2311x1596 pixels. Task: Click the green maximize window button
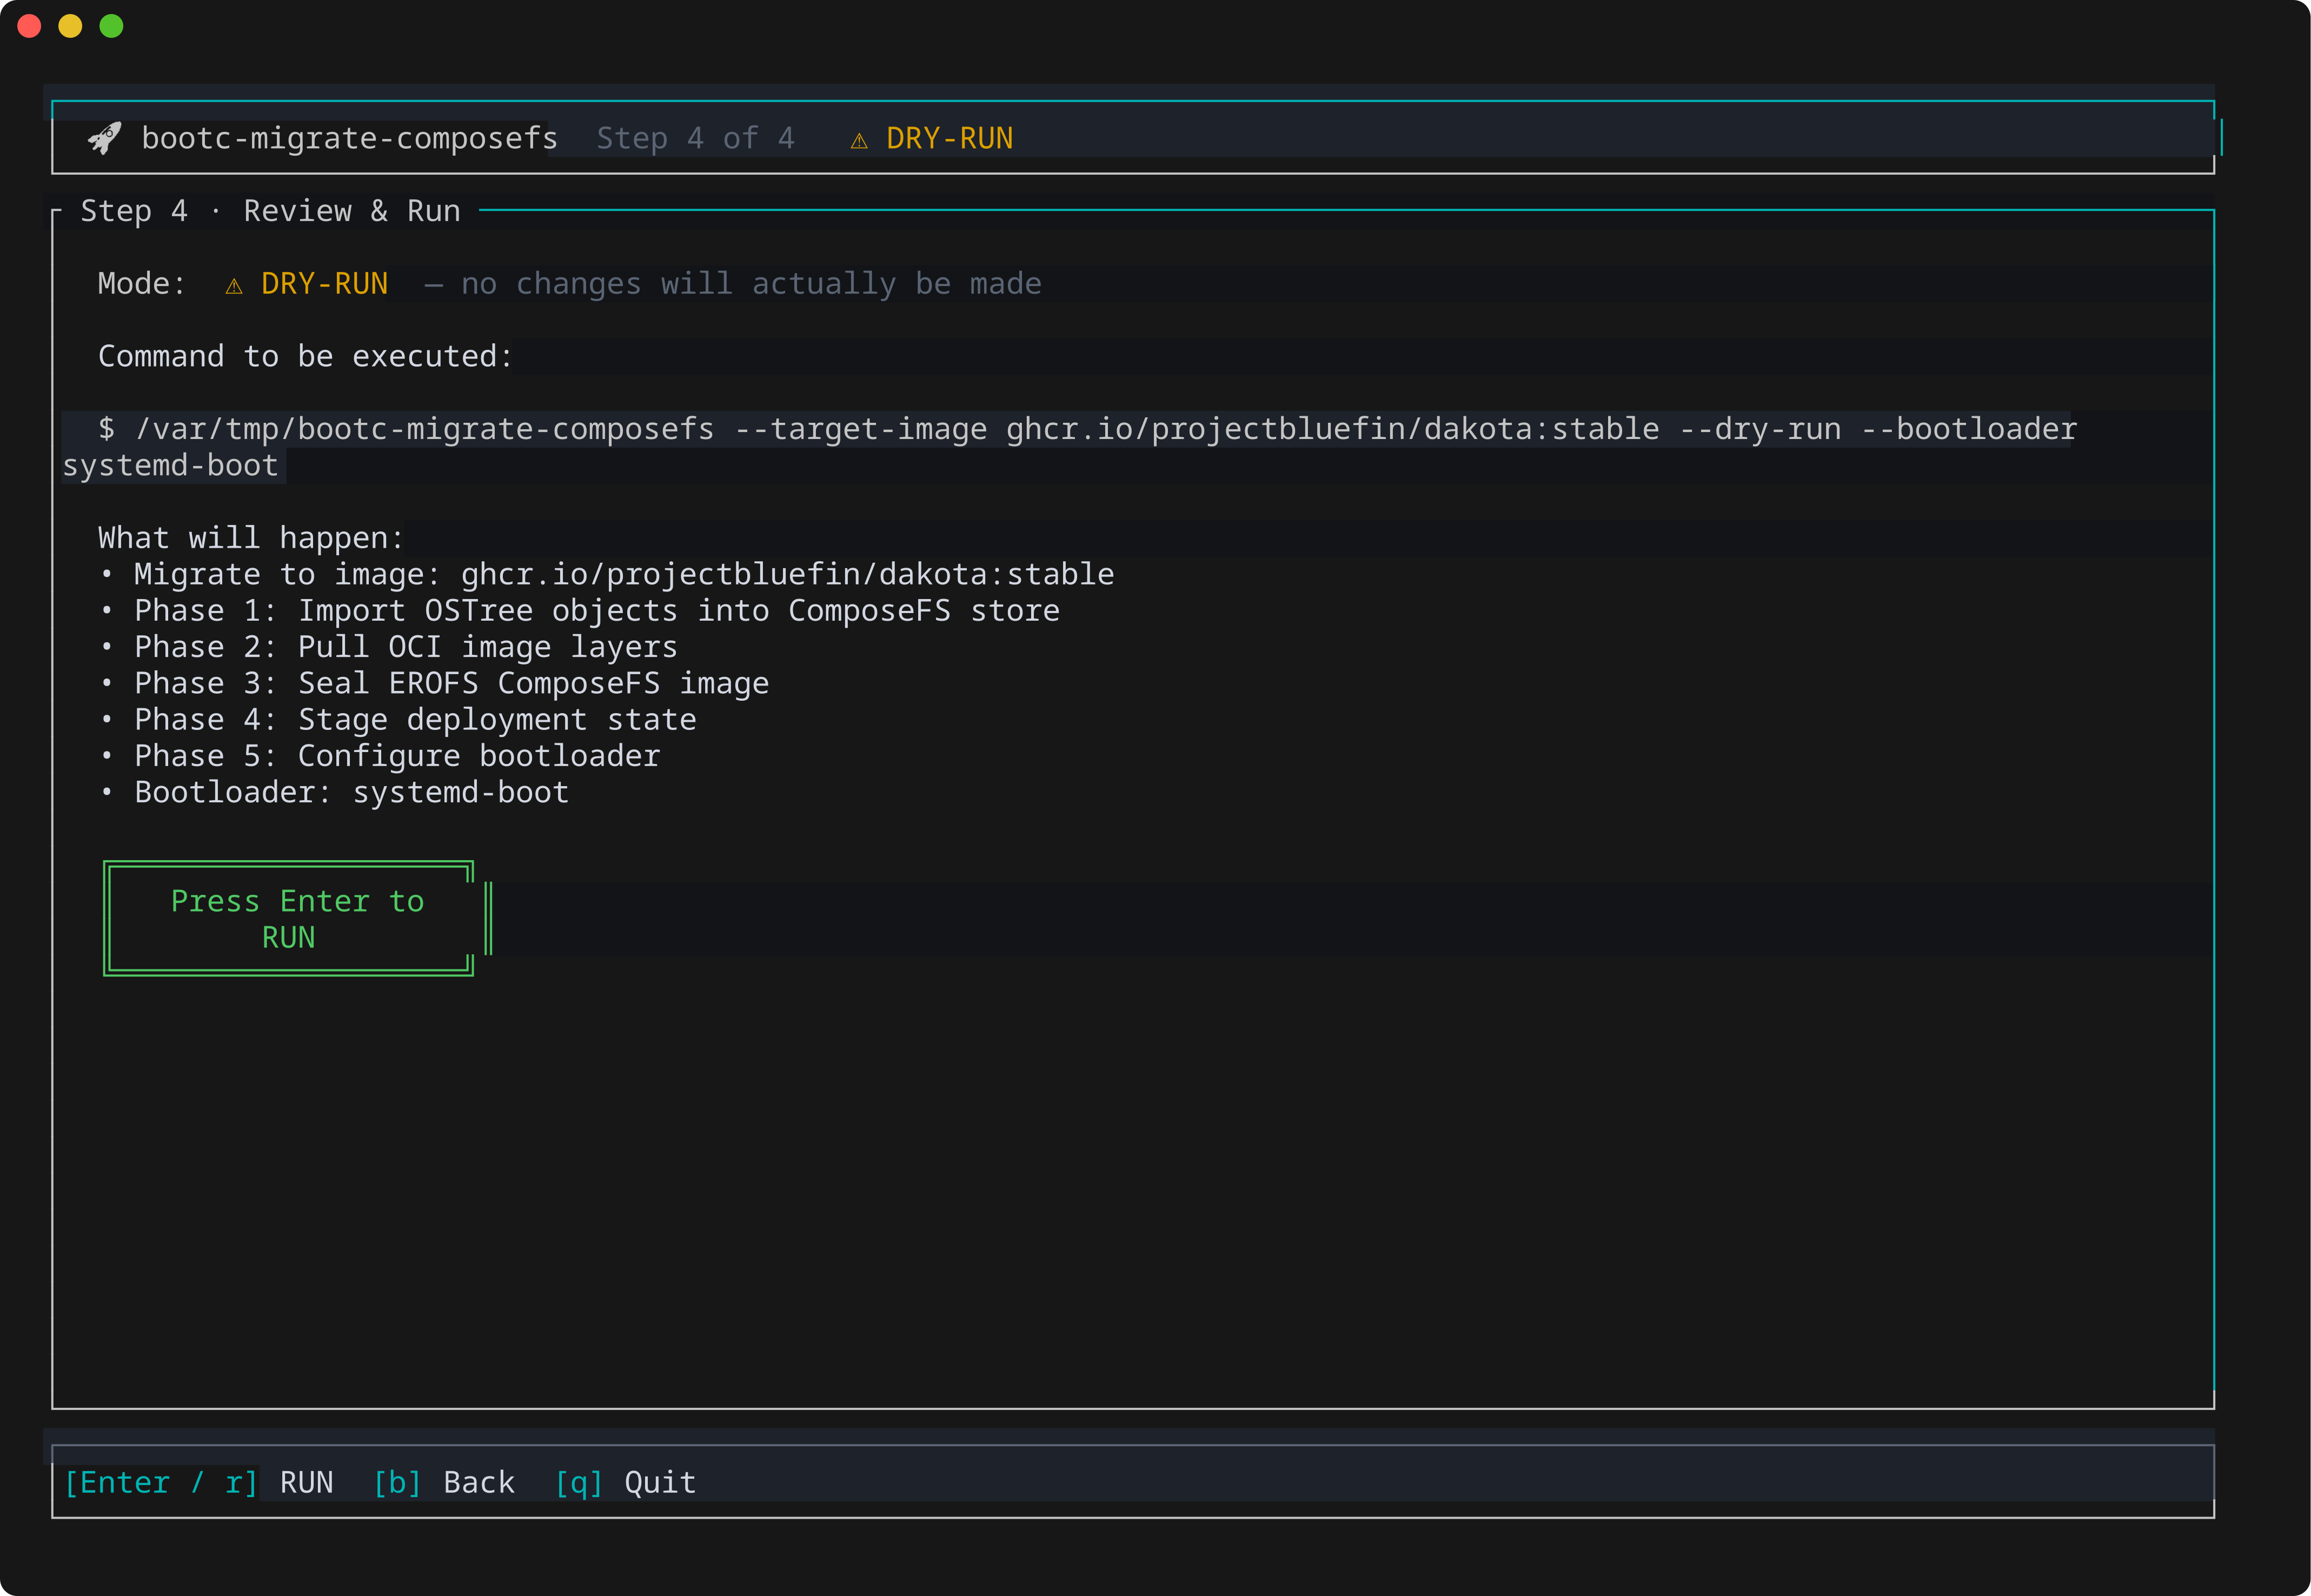click(x=111, y=26)
